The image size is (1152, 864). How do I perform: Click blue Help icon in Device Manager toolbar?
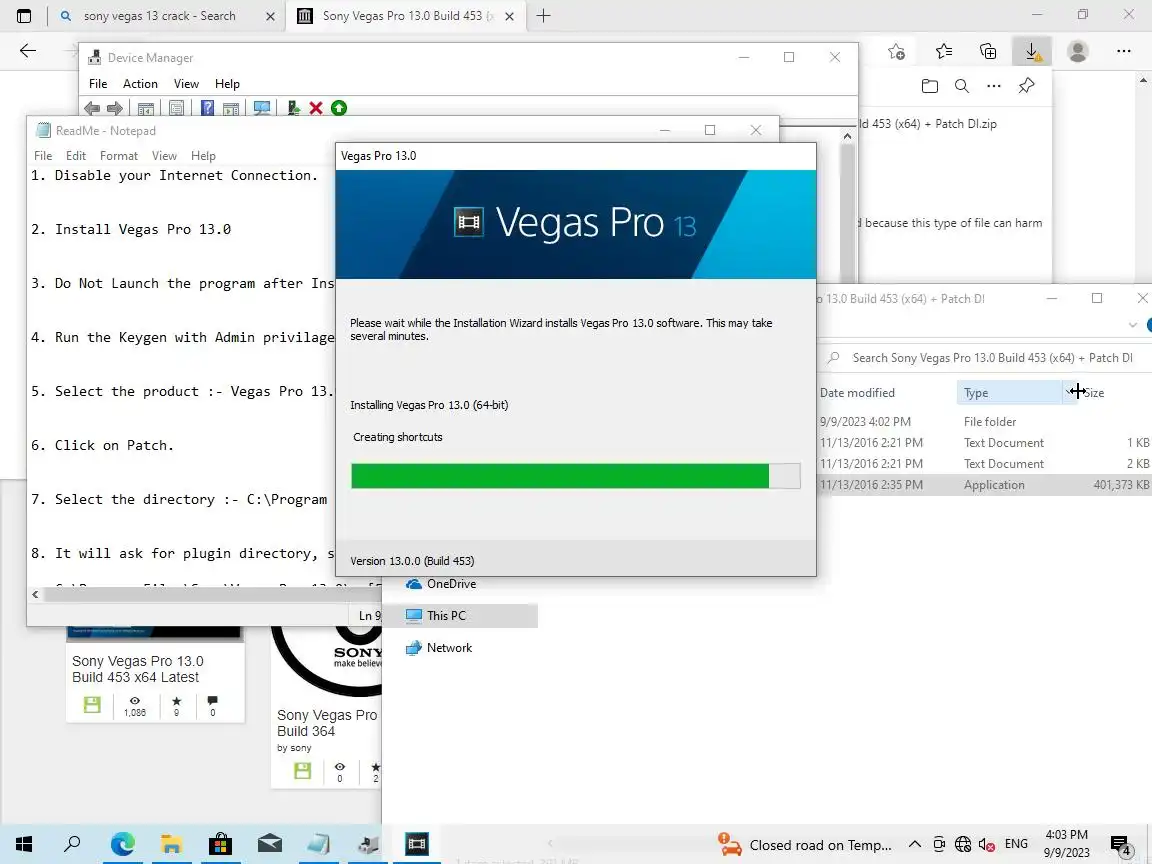point(208,109)
